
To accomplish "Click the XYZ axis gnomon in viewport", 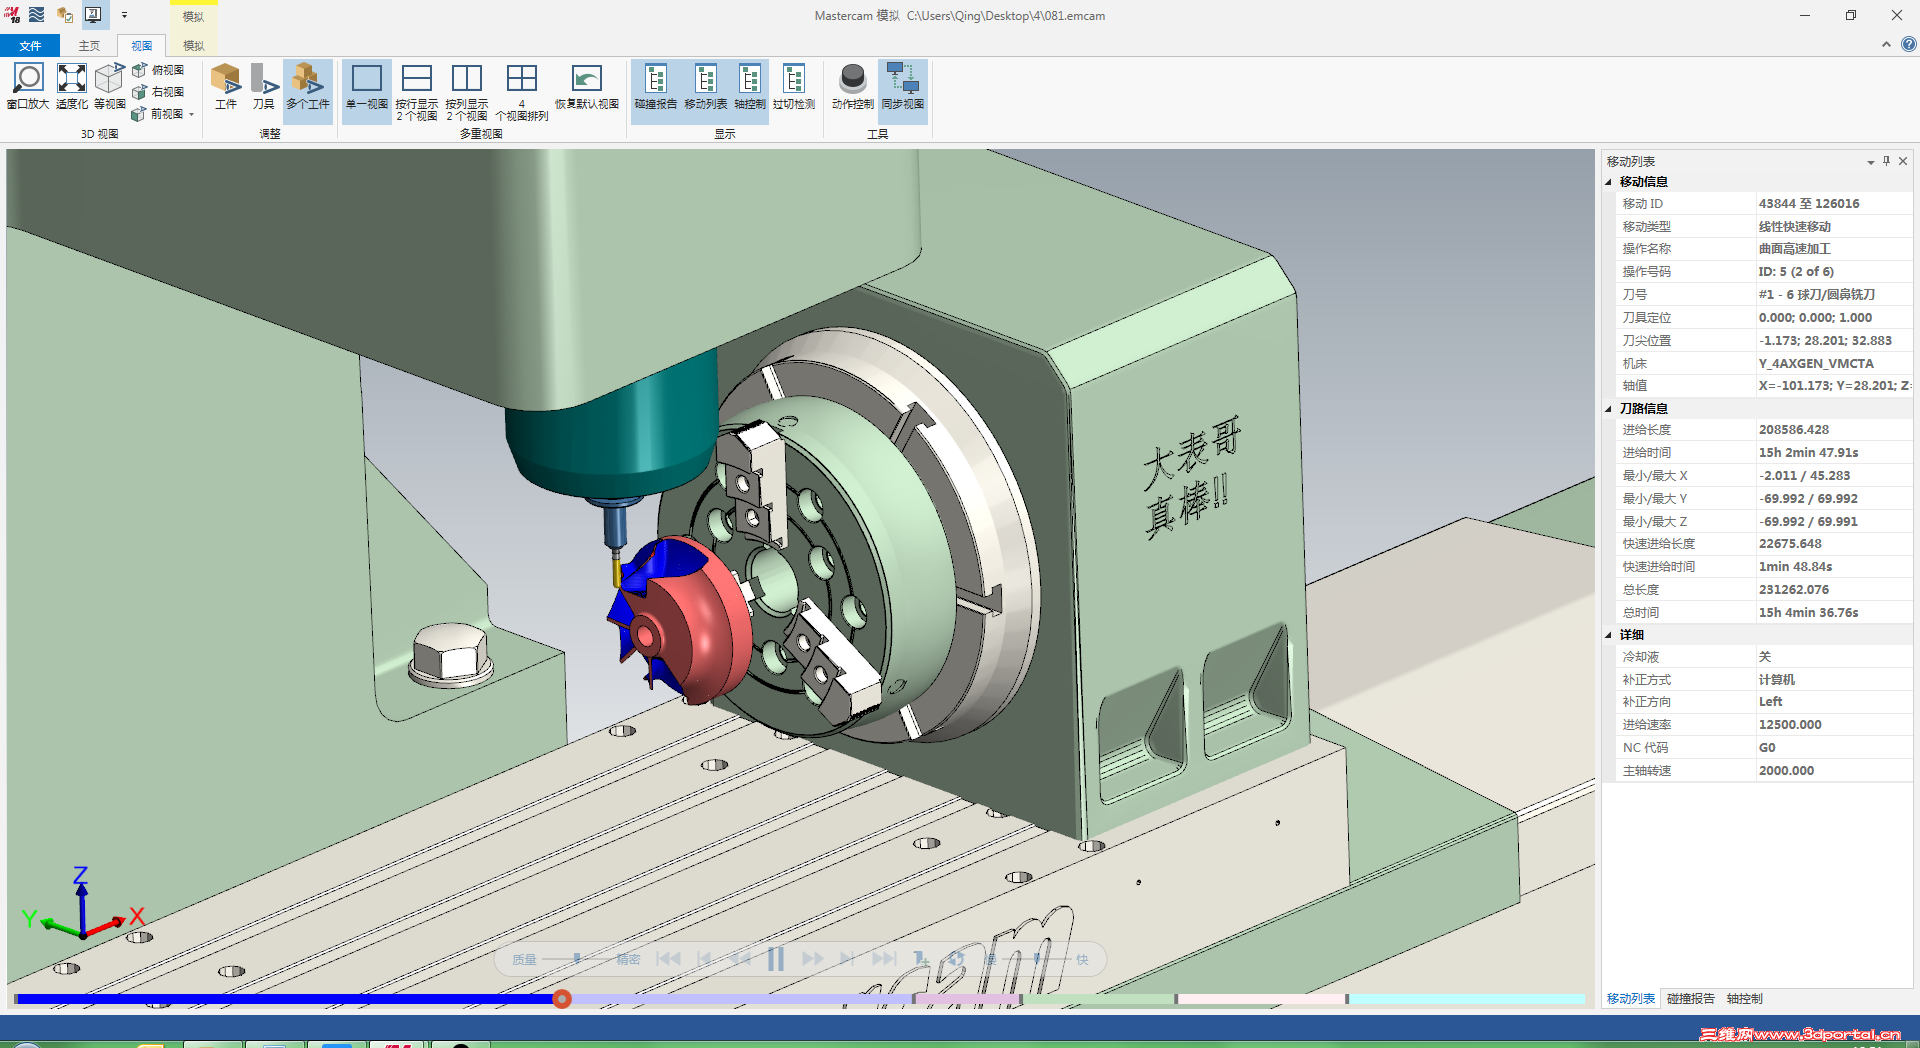I will (x=83, y=904).
